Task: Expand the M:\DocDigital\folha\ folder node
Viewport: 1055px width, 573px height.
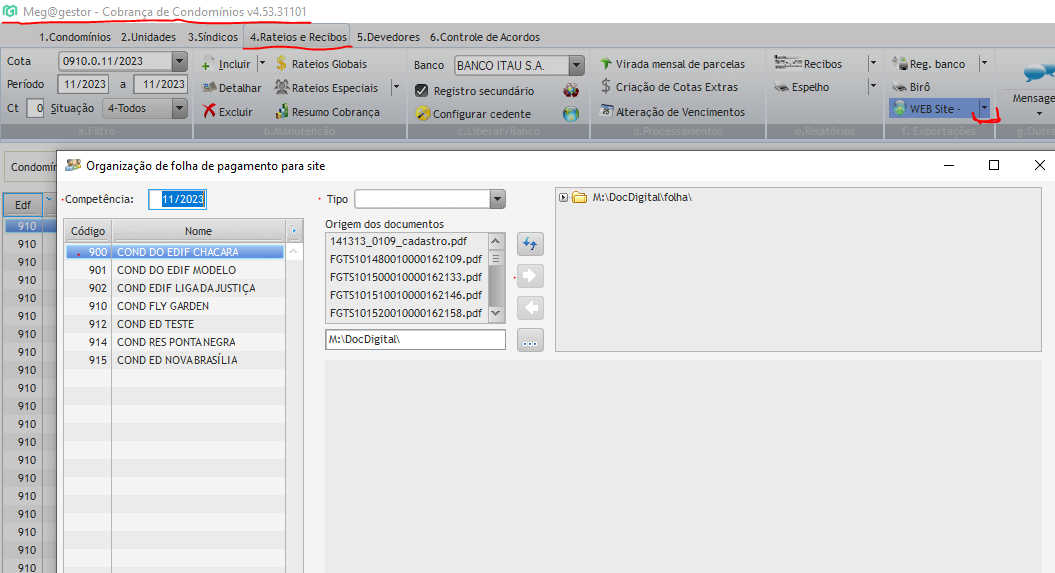Action: click(x=563, y=197)
